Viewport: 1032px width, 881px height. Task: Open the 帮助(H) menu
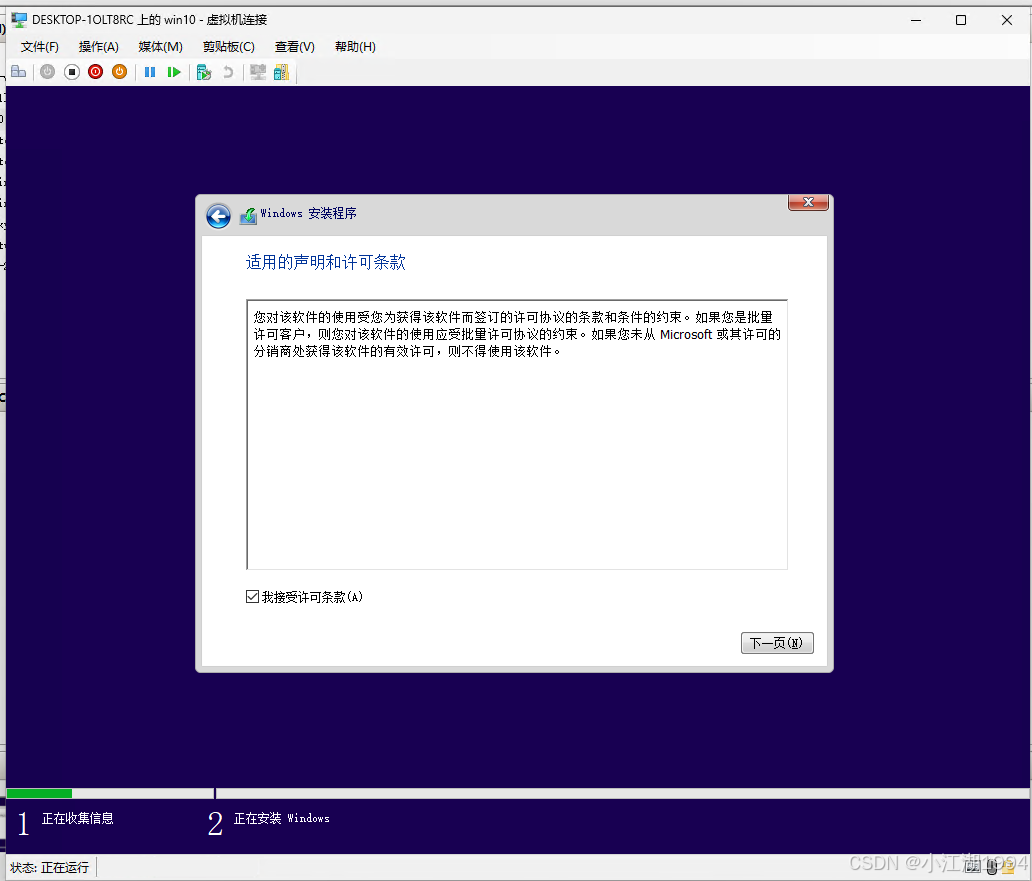(x=355, y=47)
